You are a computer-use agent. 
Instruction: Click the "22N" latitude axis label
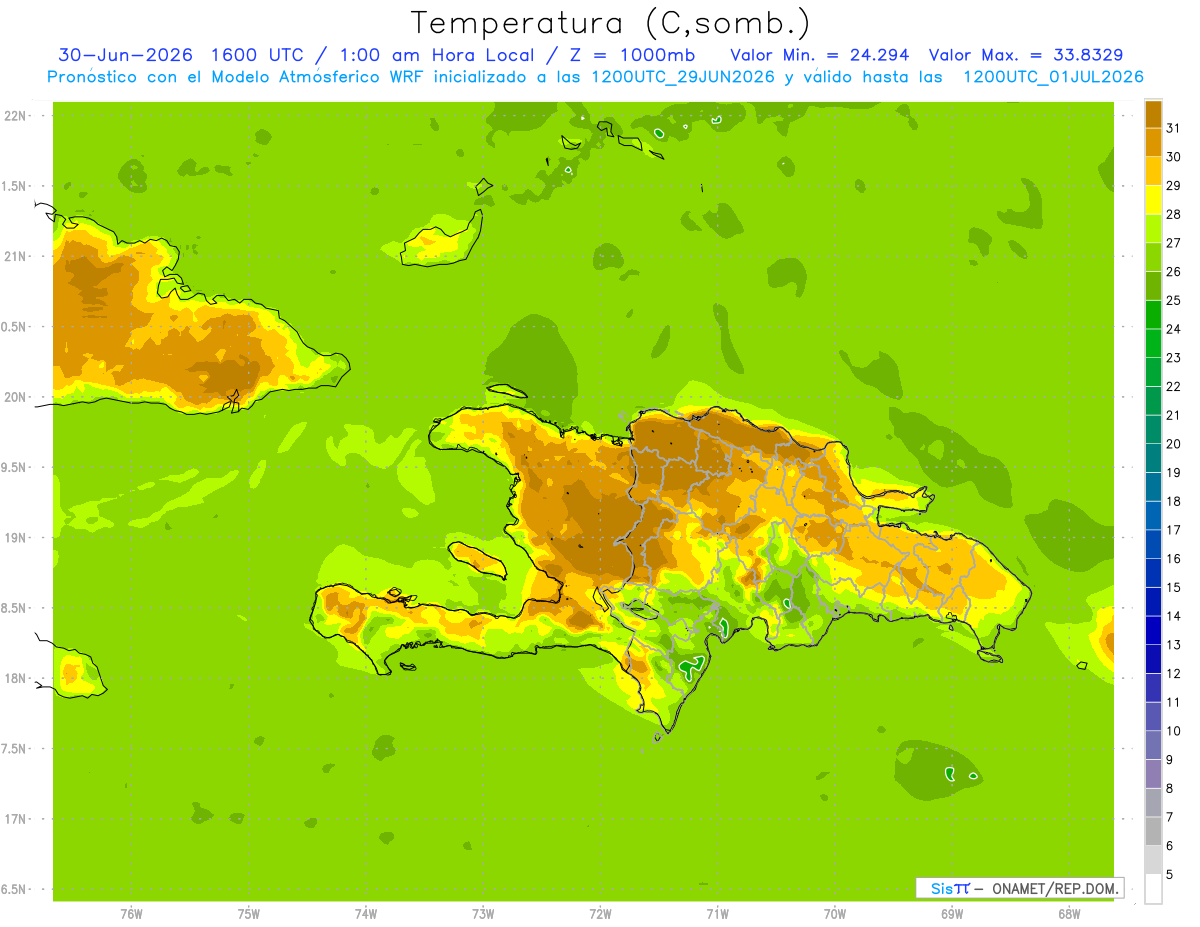(15, 116)
